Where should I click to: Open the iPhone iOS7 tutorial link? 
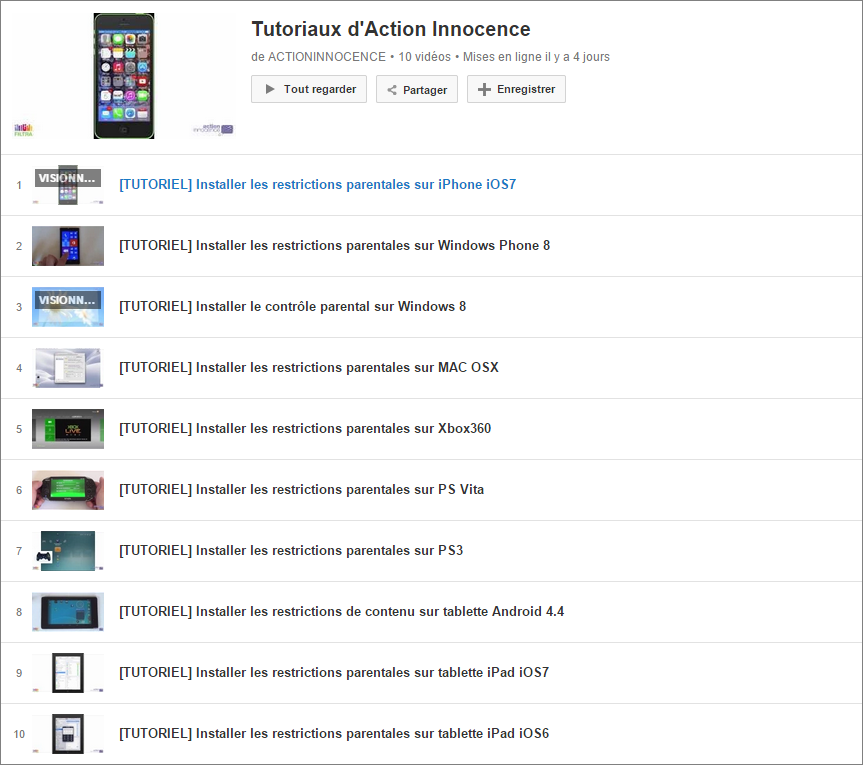(318, 184)
